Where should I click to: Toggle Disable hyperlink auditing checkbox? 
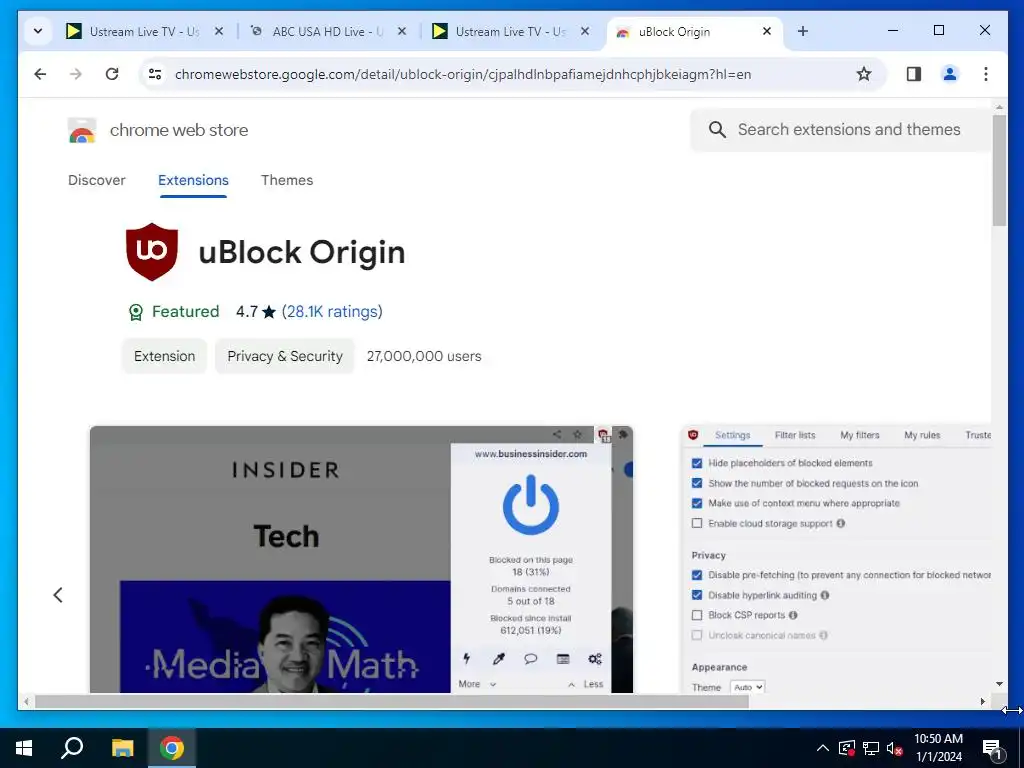click(x=697, y=595)
